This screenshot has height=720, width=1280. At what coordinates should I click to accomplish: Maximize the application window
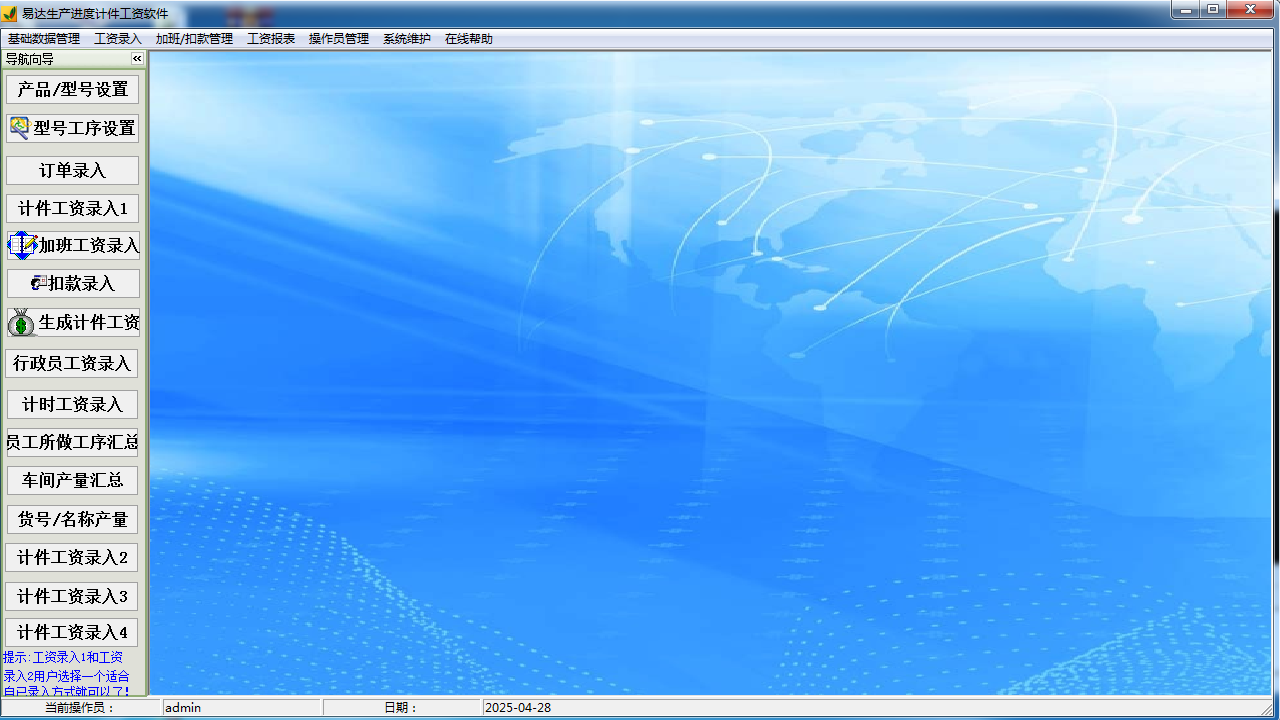[x=1213, y=9]
